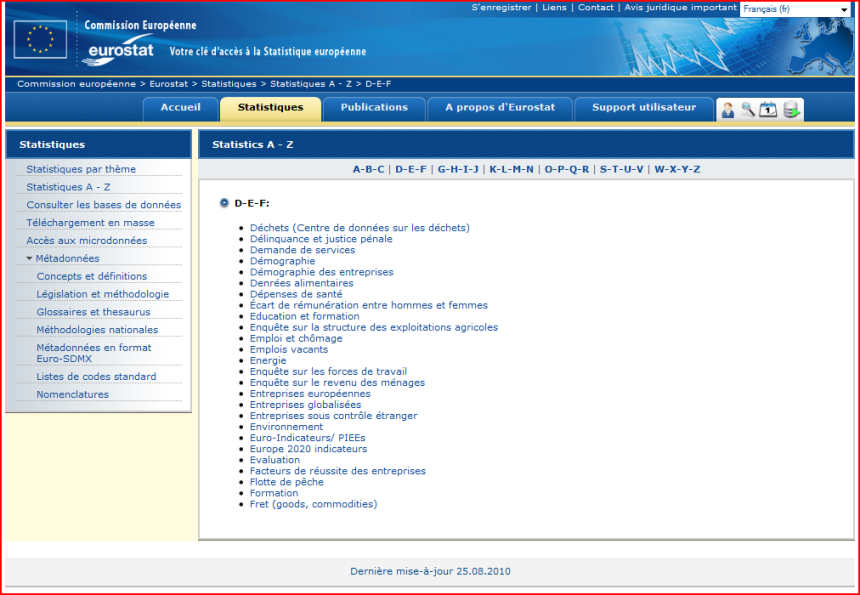Click Europe 2020 indicateurs link
Screen dimensions: 860x595
click(x=309, y=449)
